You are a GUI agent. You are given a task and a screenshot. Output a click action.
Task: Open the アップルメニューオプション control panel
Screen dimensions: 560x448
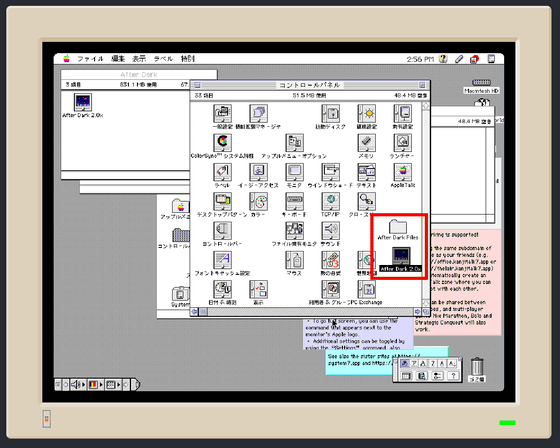click(294, 143)
